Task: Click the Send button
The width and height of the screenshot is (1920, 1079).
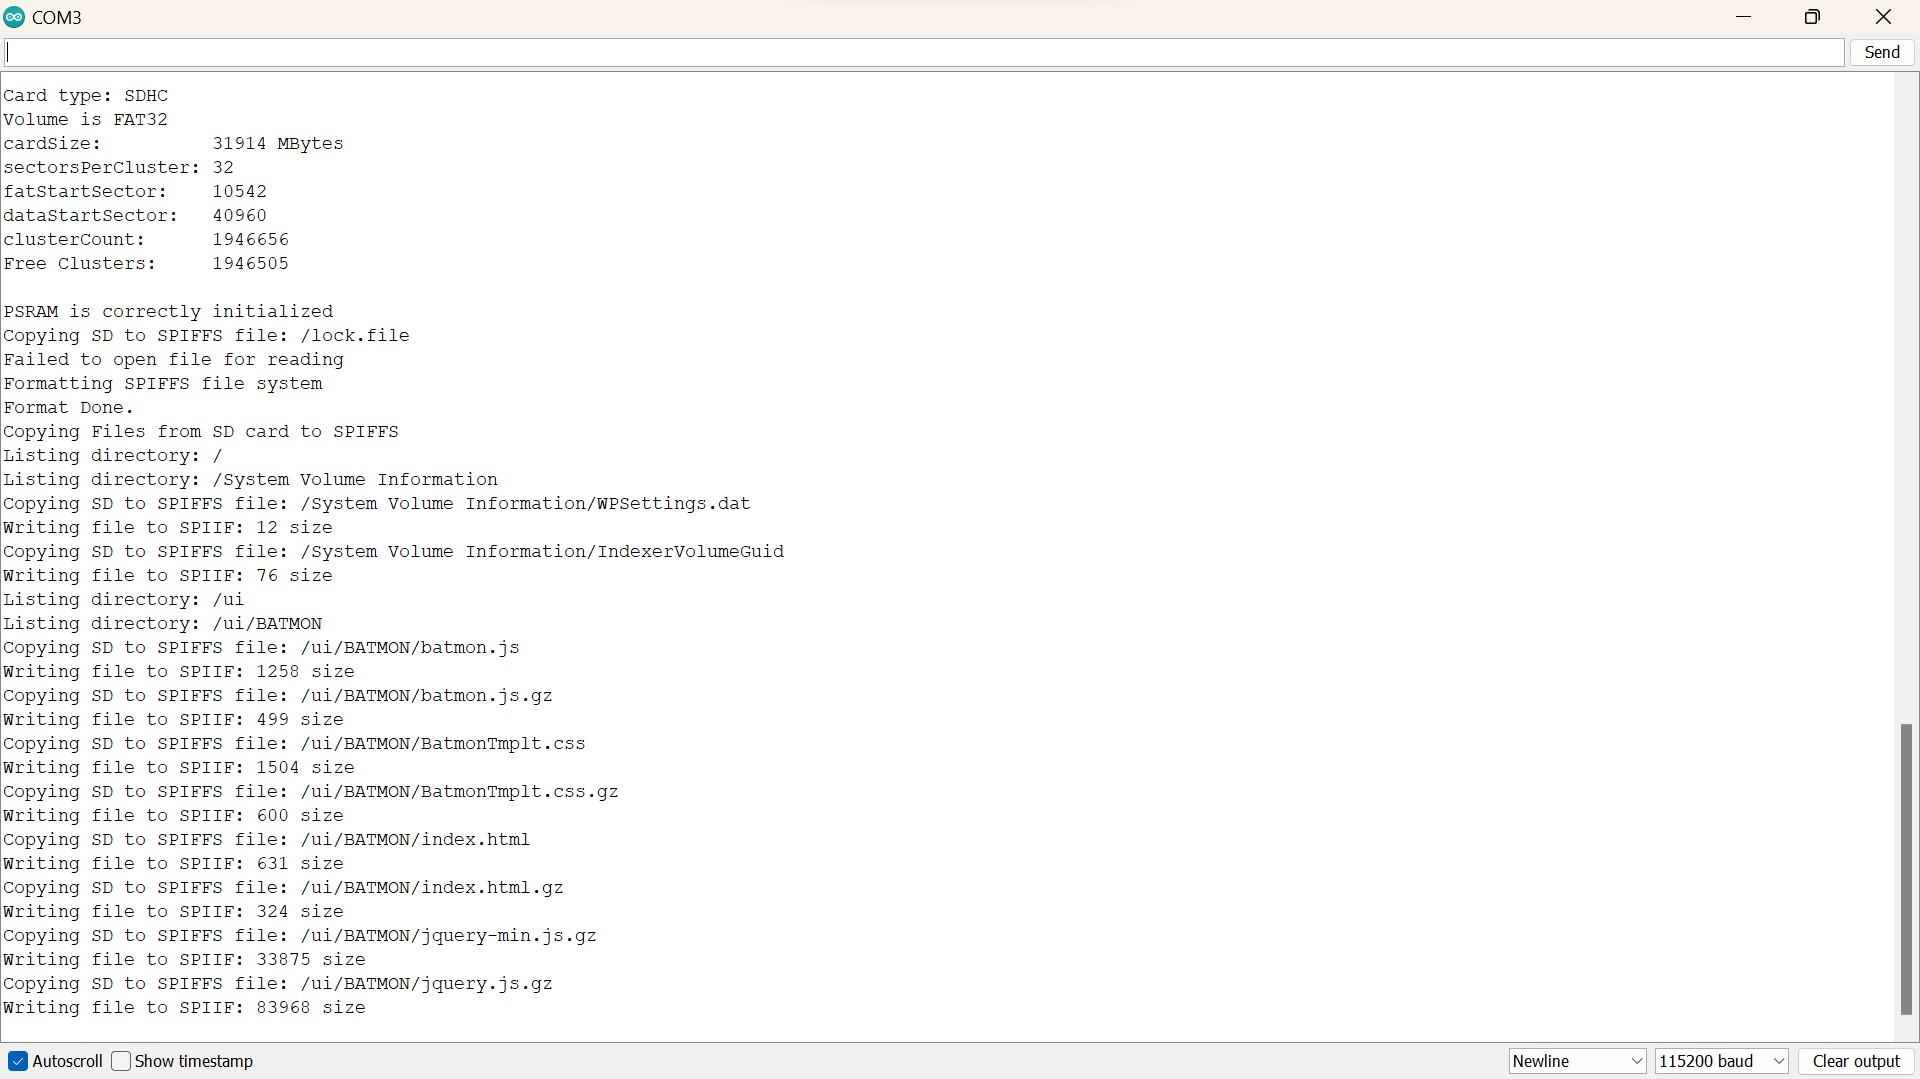Action: (1882, 52)
